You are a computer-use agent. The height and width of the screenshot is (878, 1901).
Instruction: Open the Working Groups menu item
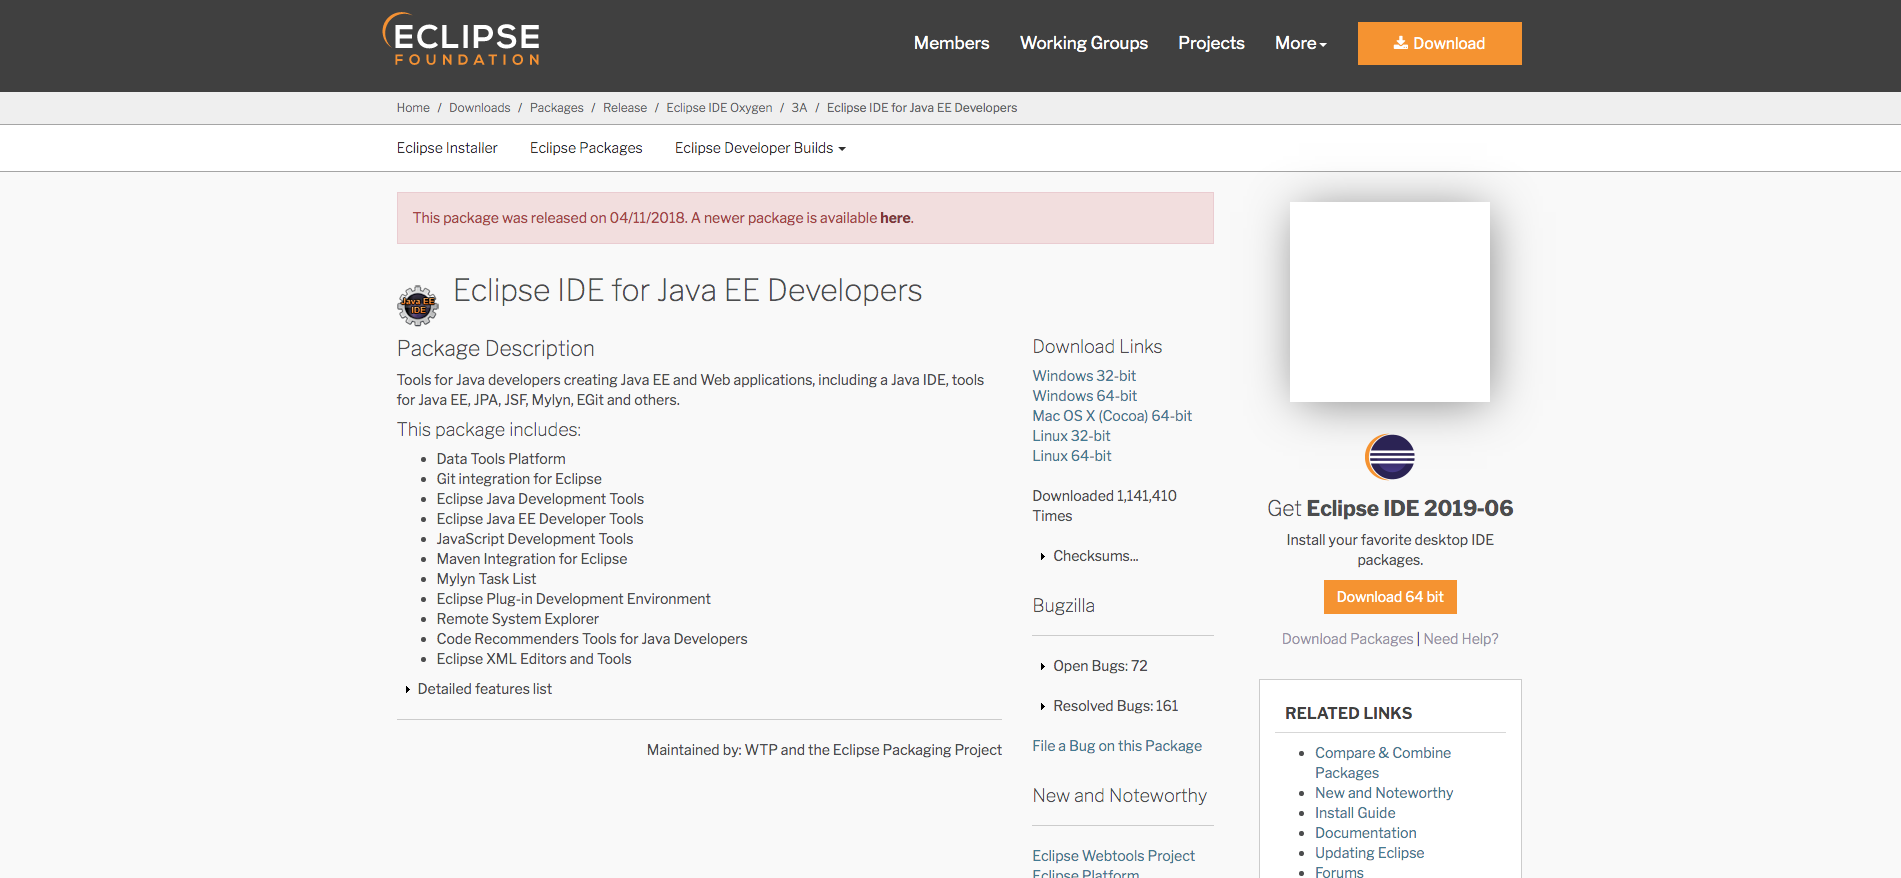[x=1084, y=43]
